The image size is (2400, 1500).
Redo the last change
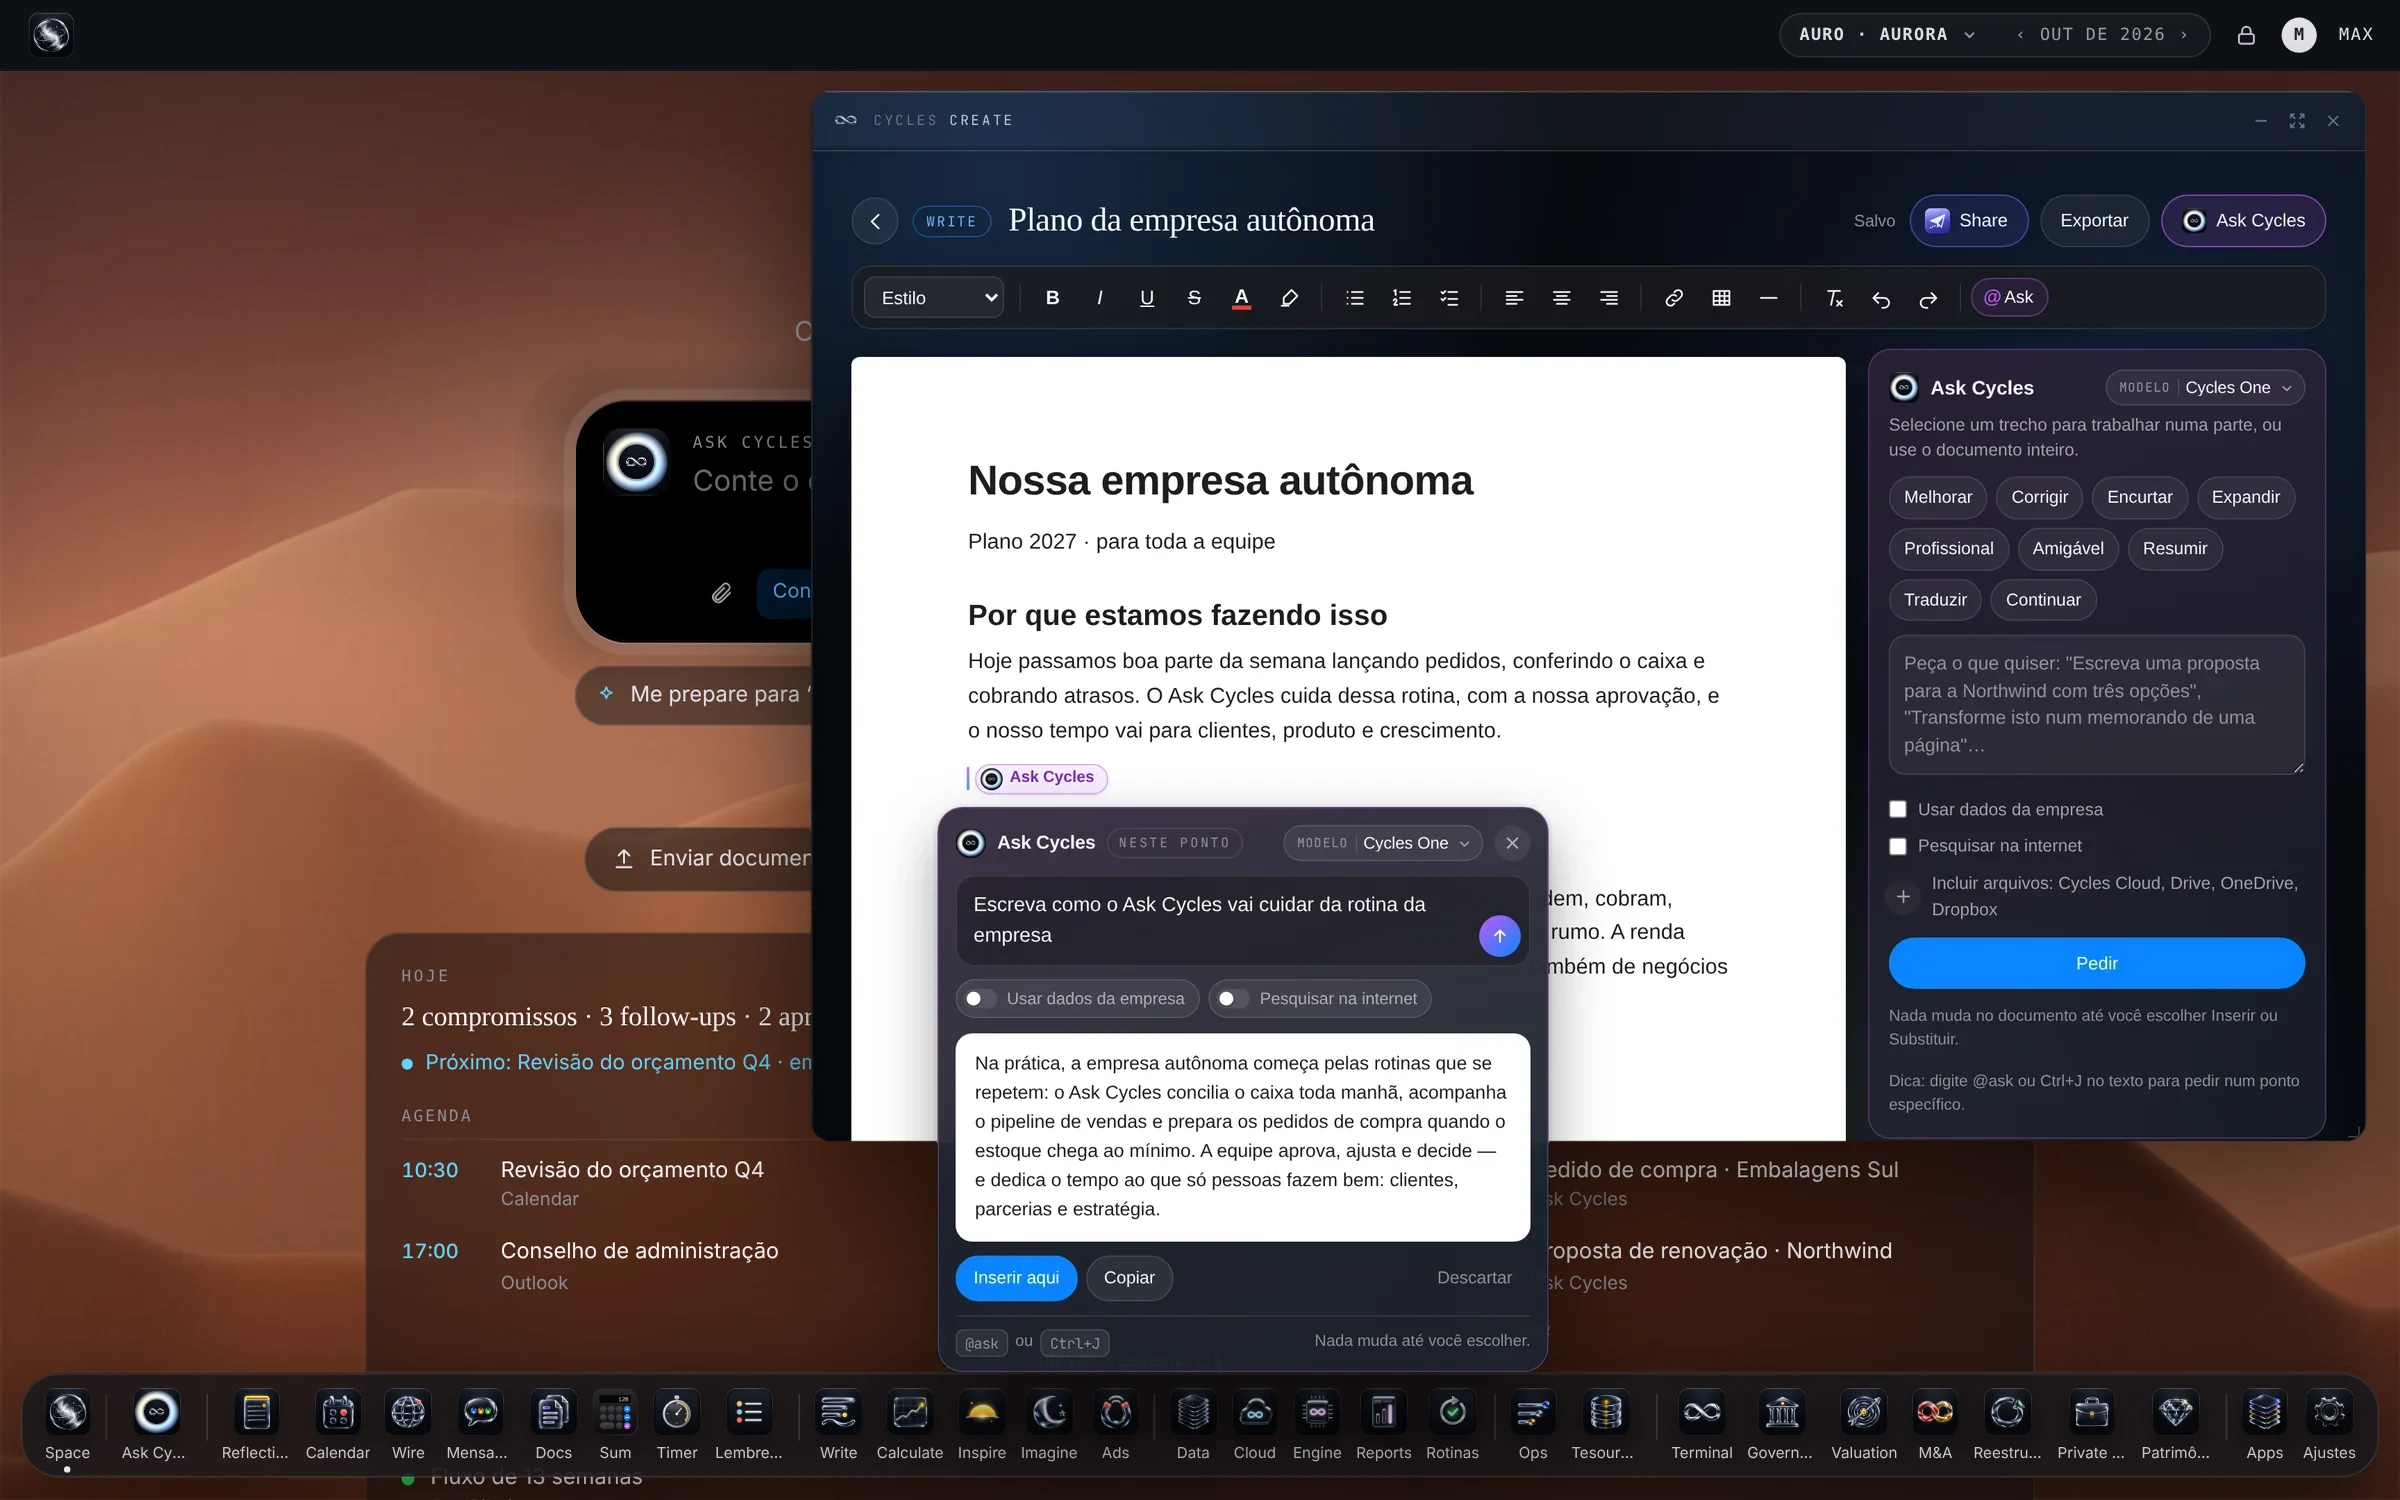point(1928,298)
